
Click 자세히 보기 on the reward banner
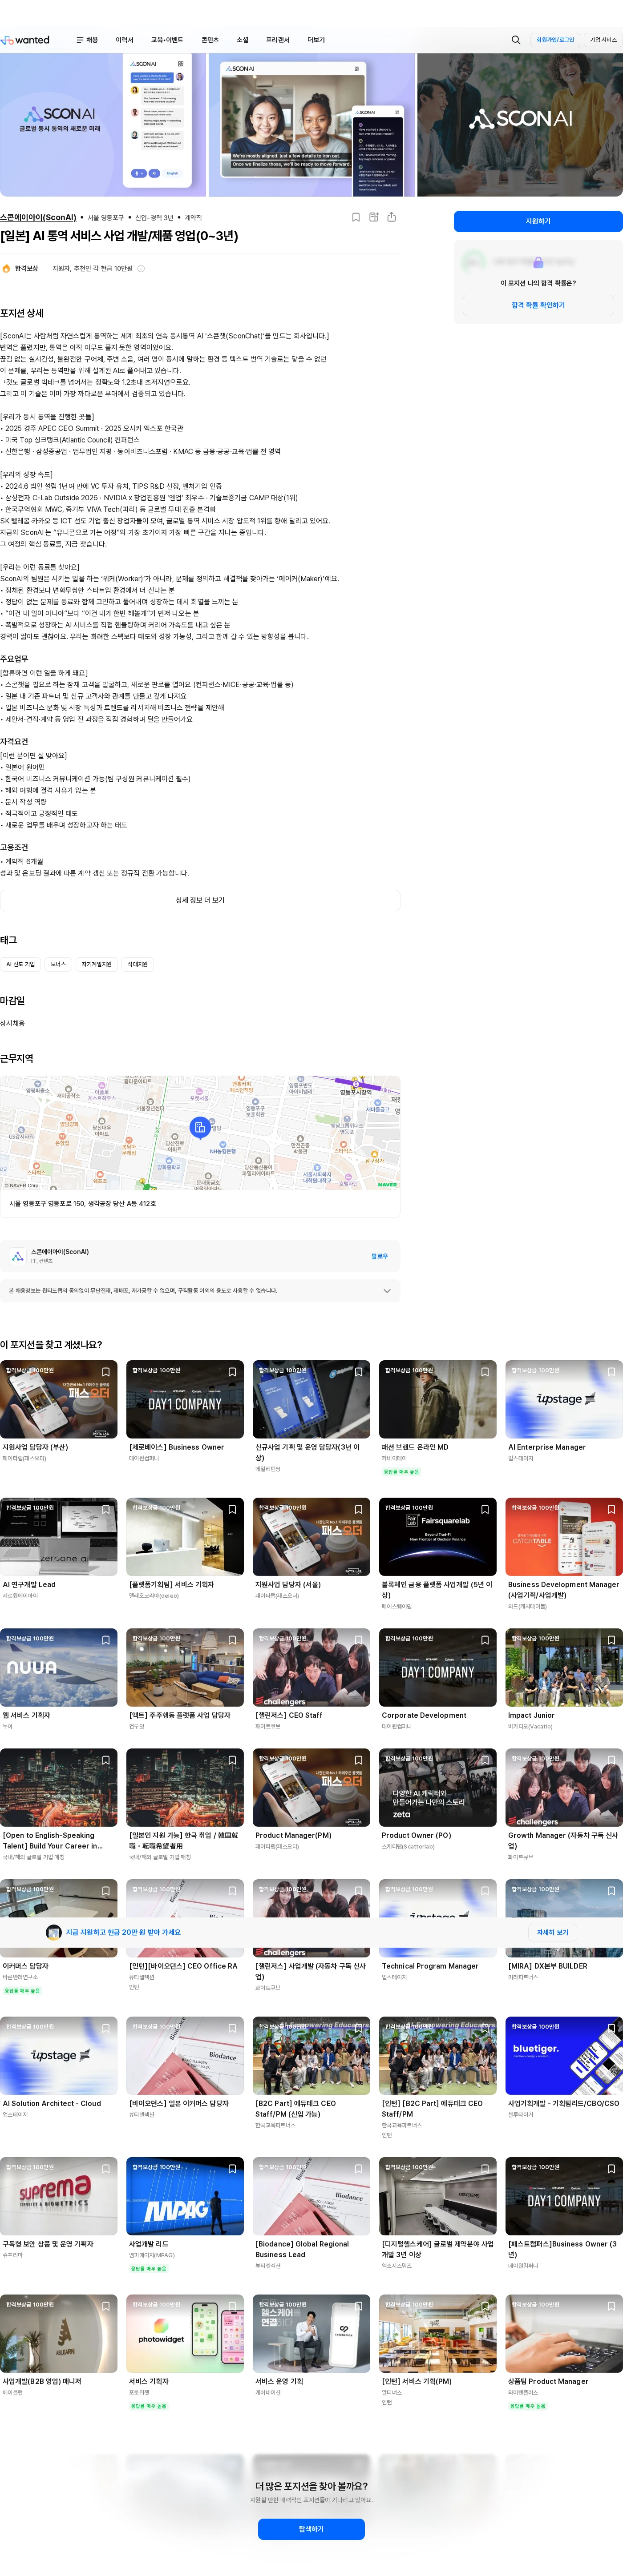coord(552,1932)
